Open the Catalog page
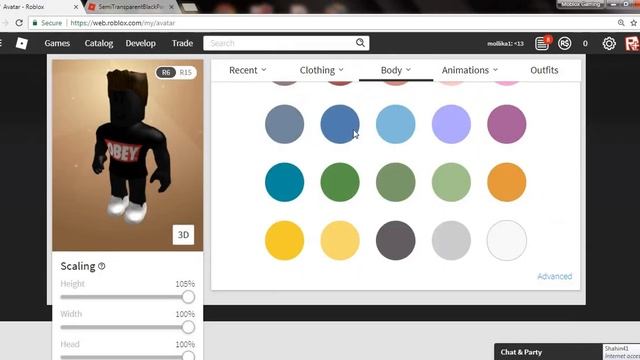 coord(99,43)
